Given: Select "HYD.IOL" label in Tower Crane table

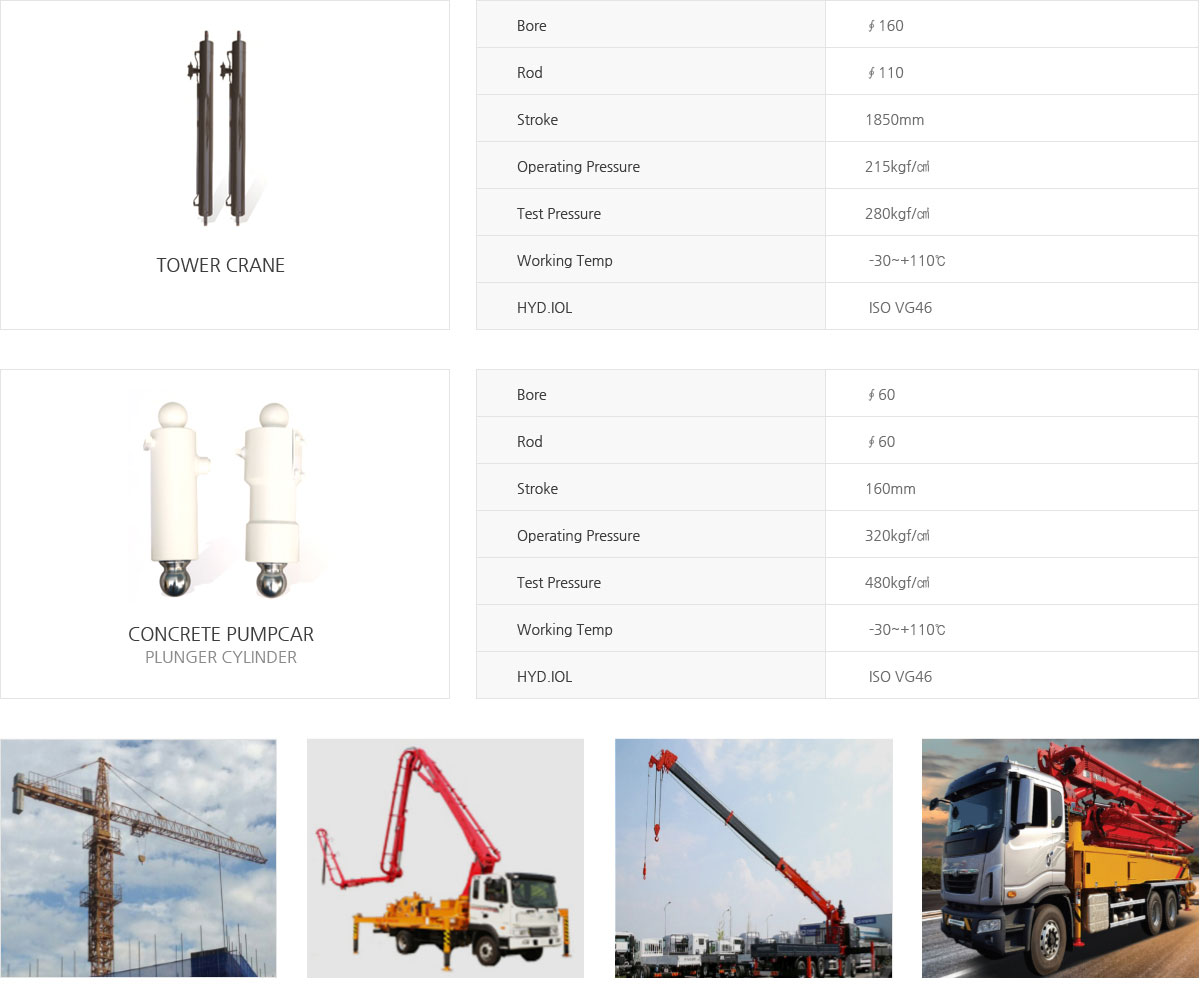Looking at the screenshot, I should pyautogui.click(x=545, y=307).
